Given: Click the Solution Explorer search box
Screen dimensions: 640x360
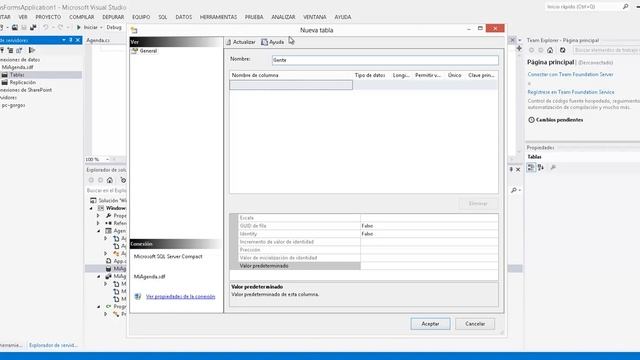Looking at the screenshot, I should coord(106,191).
